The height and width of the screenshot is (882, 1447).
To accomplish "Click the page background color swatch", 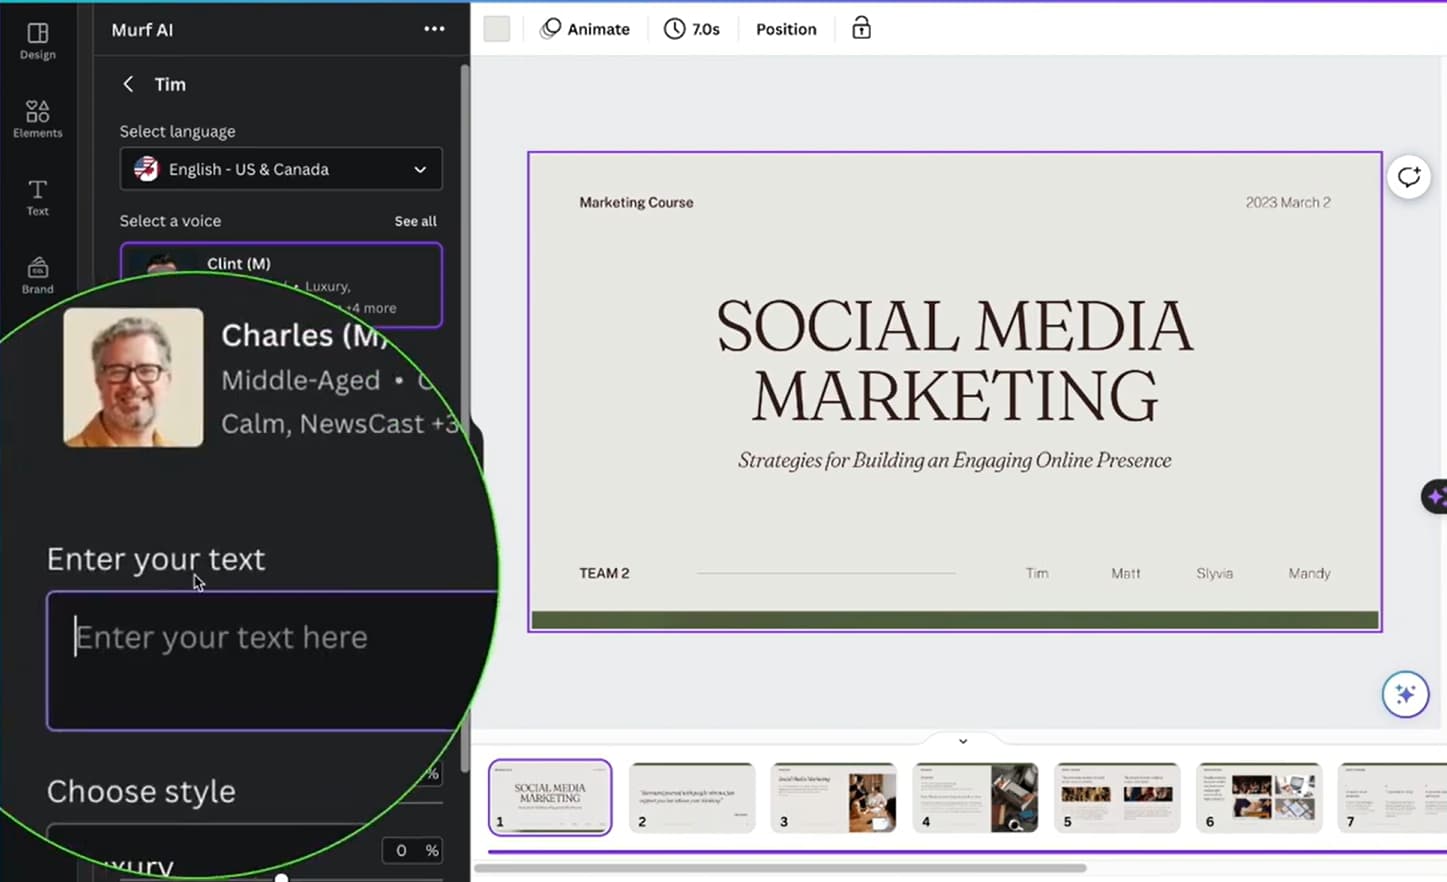I will [497, 29].
